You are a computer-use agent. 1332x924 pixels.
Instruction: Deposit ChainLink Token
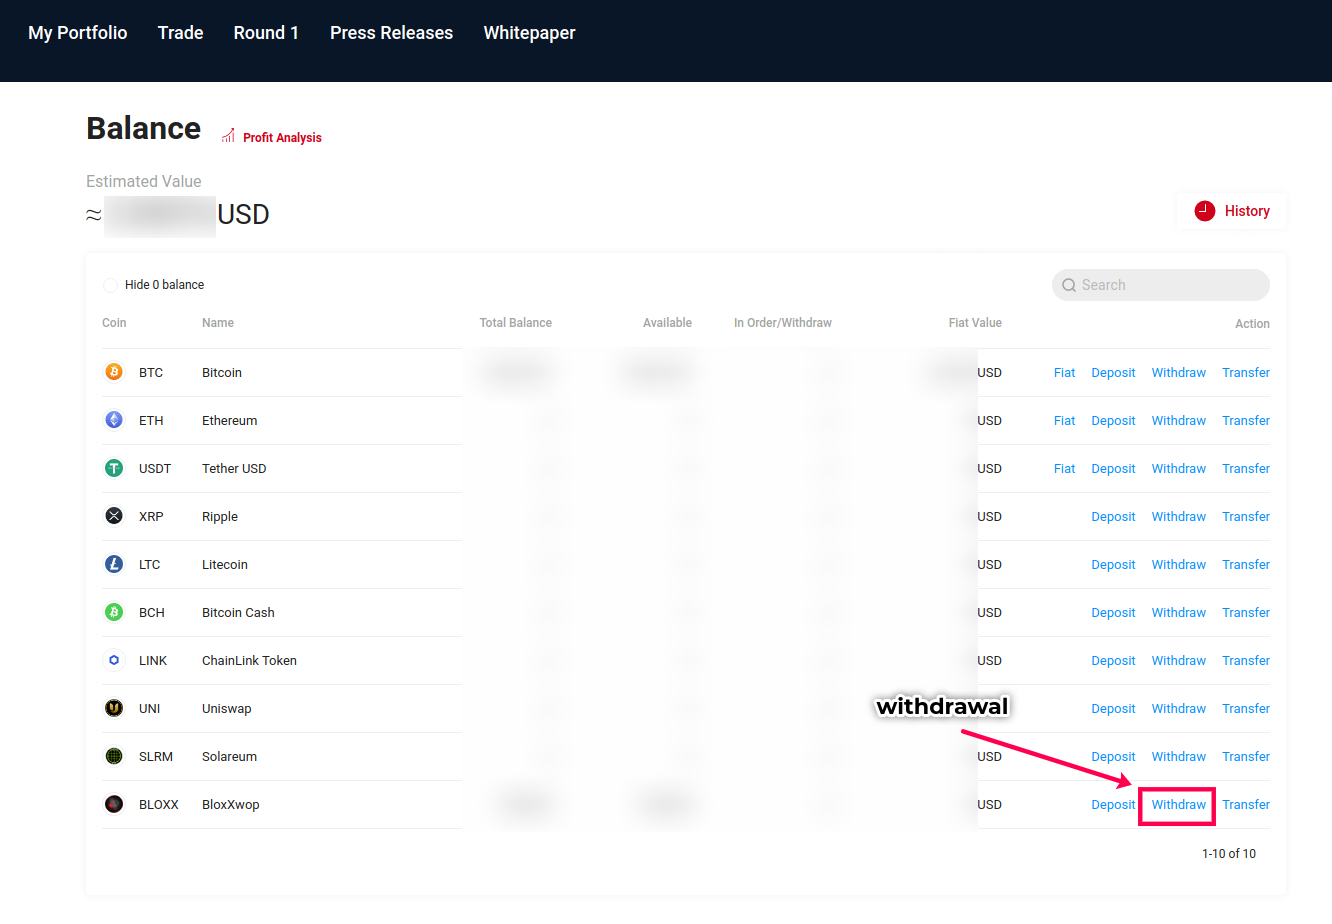[x=1113, y=660]
